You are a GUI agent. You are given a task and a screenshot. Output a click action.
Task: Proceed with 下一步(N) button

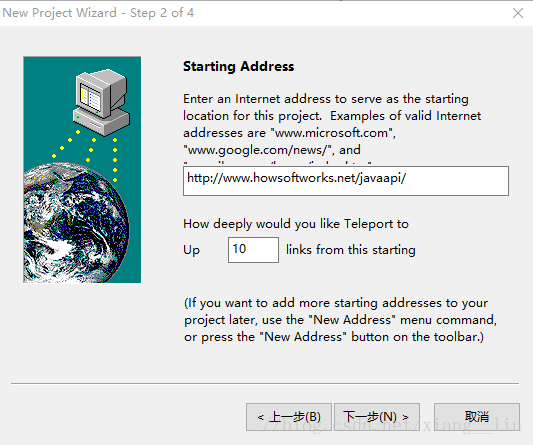tap(377, 417)
